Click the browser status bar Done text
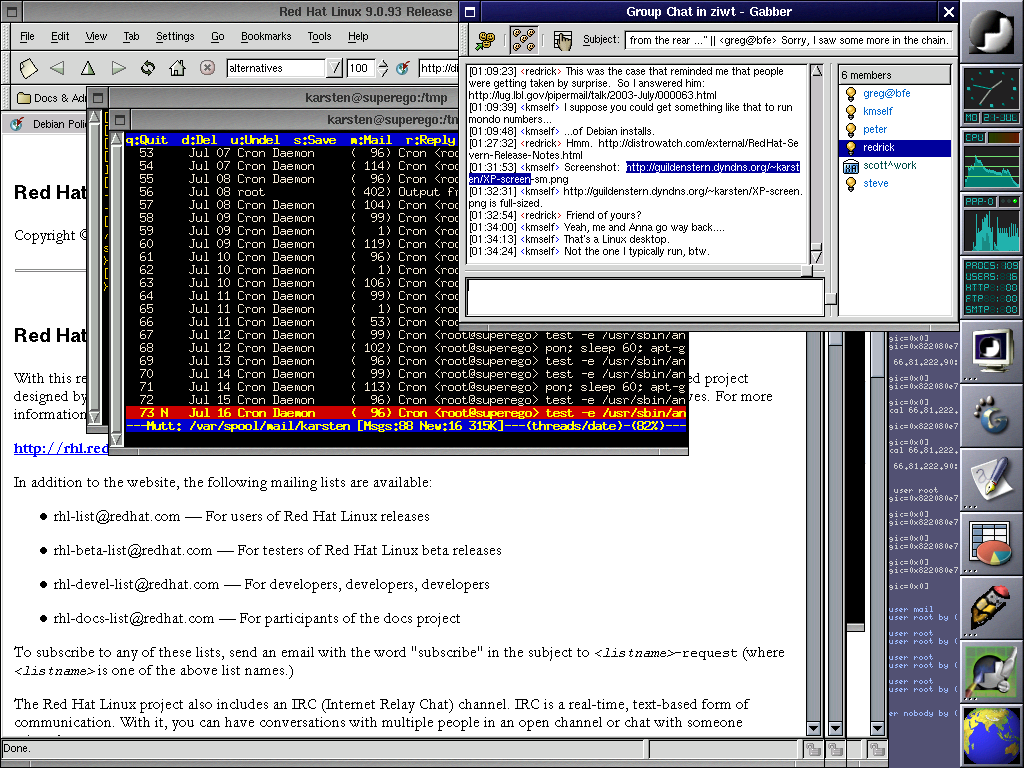The height and width of the screenshot is (768, 1024). (16, 748)
